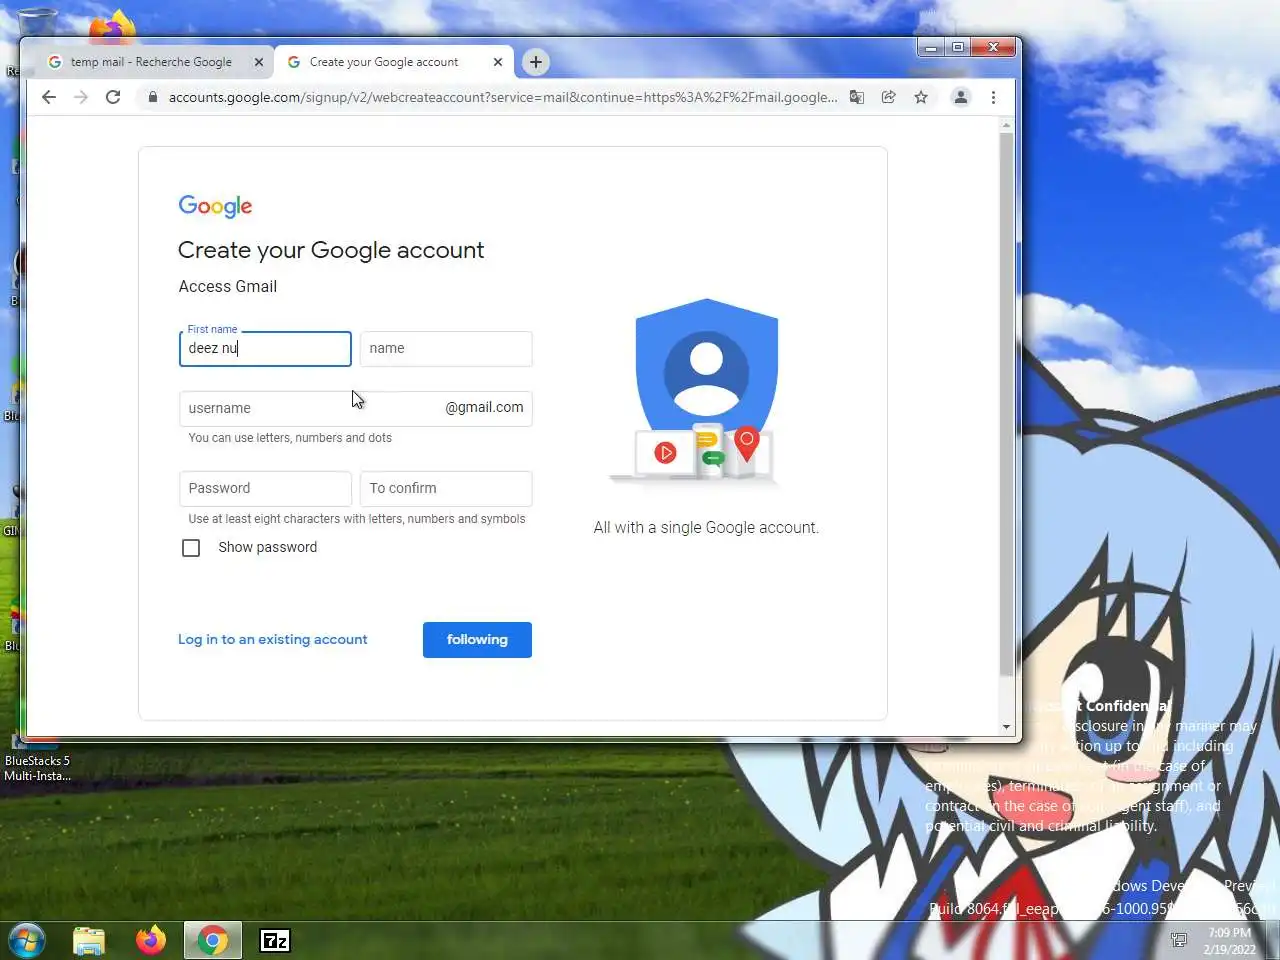Close the temp mail tab
This screenshot has height=960, width=1280.
pyautogui.click(x=259, y=62)
